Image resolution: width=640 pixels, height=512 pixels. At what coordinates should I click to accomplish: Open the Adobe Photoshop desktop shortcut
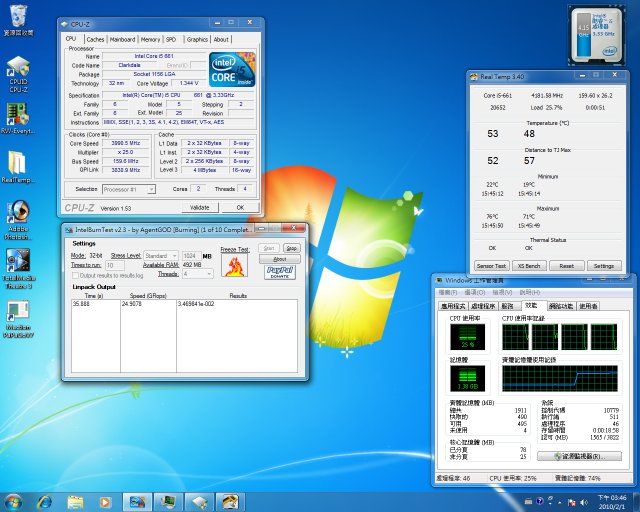pyautogui.click(x=18, y=220)
